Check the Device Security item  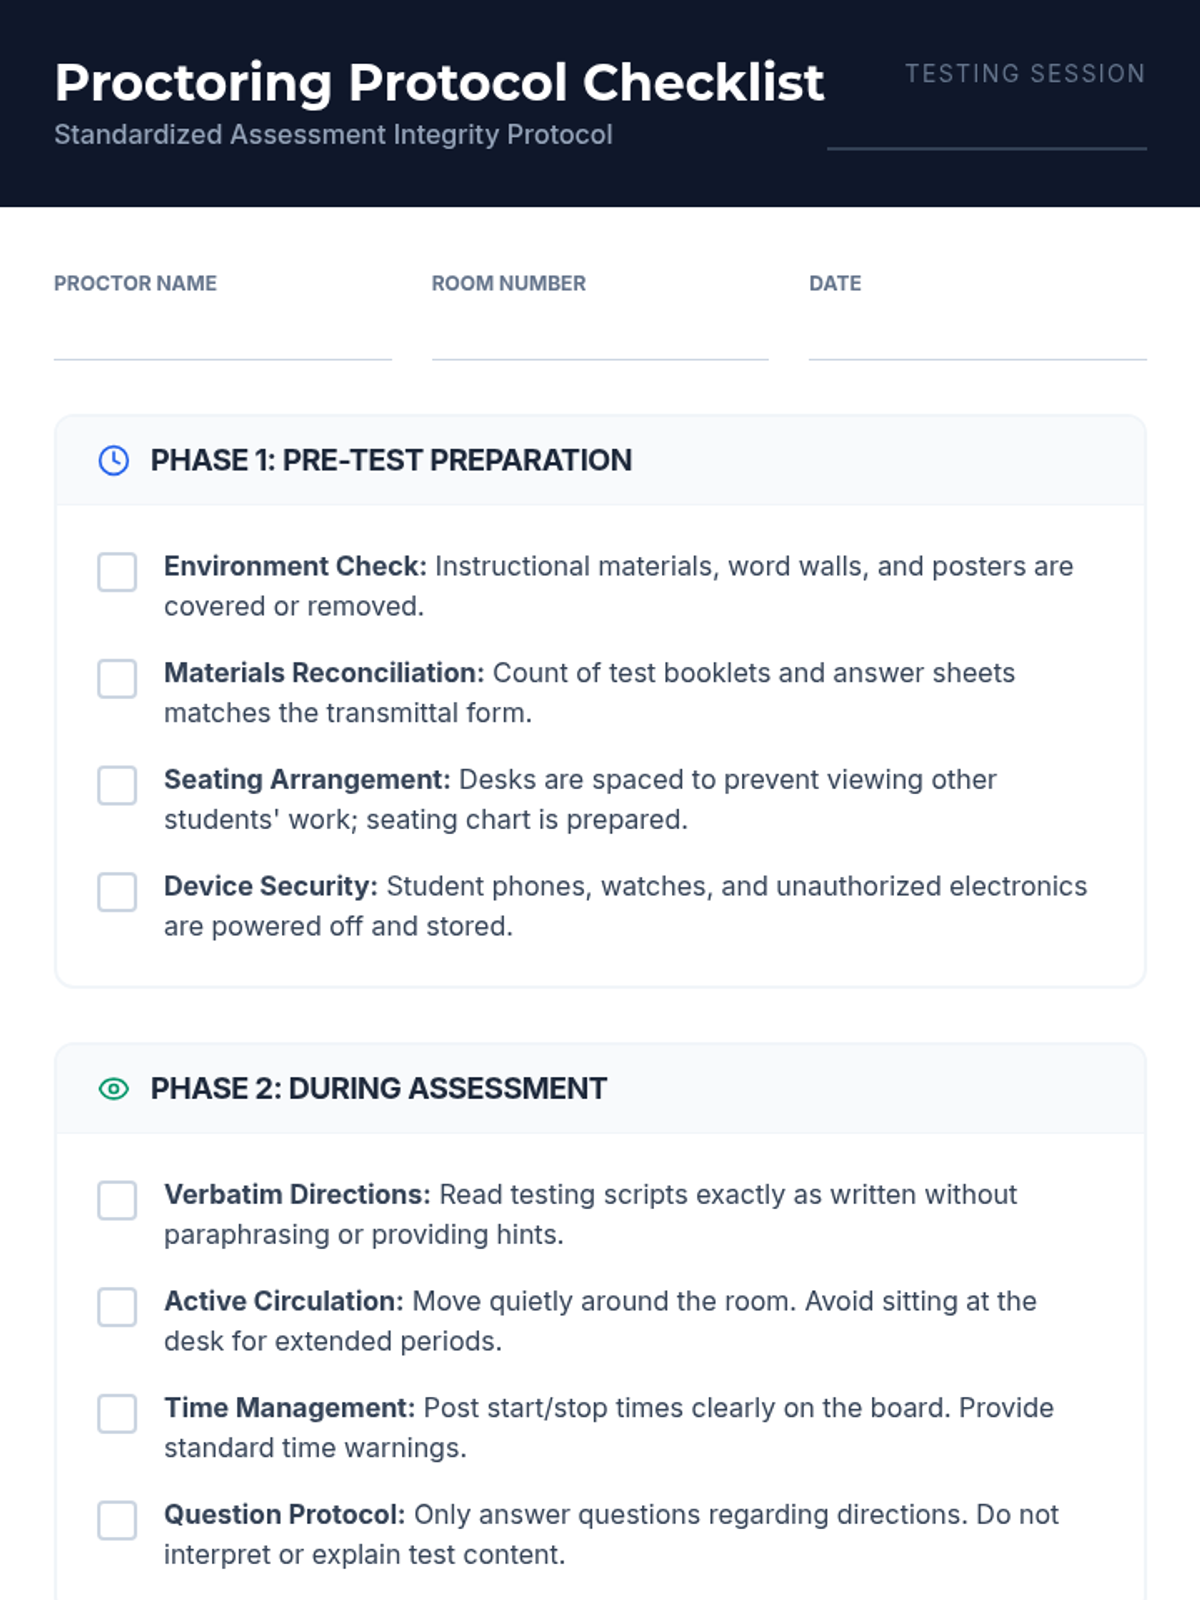tap(117, 892)
